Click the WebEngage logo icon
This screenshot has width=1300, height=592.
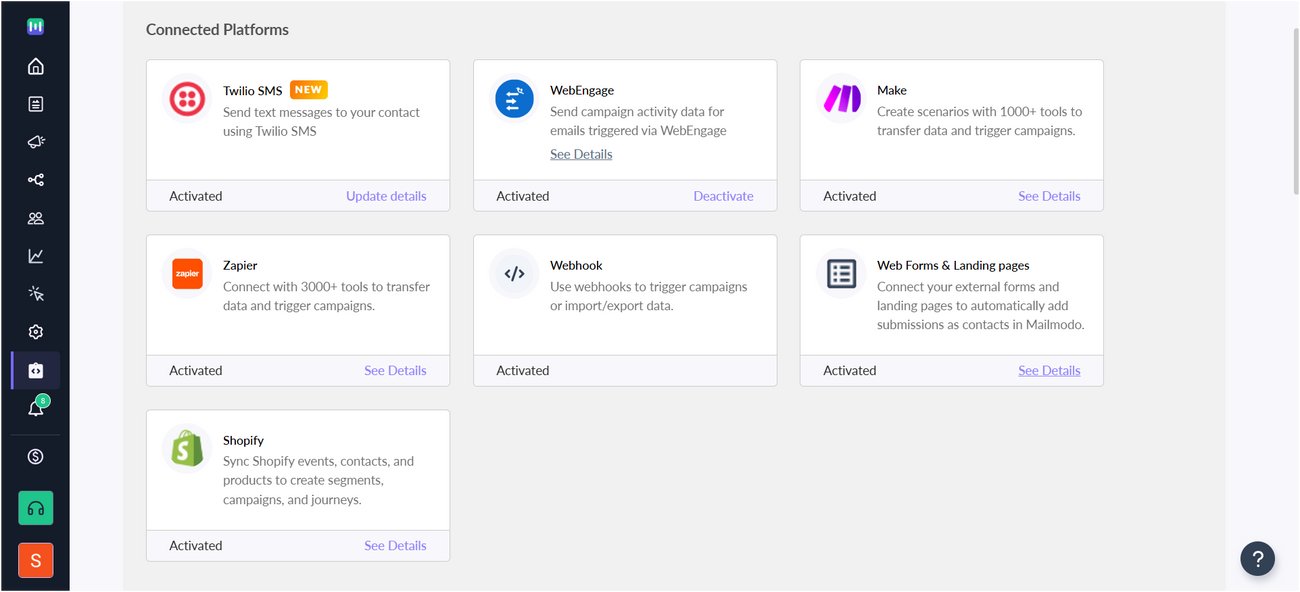click(514, 99)
